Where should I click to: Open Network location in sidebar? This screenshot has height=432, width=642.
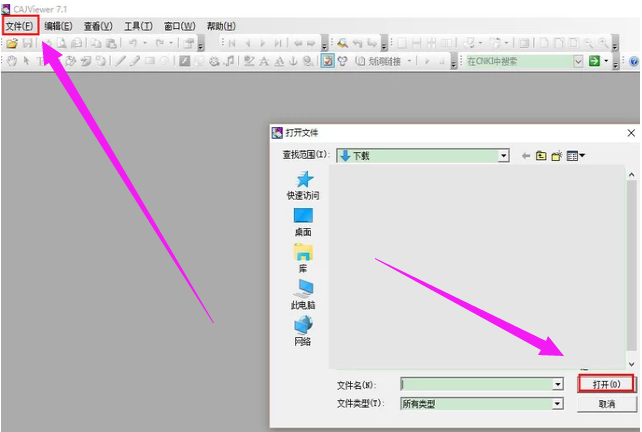[x=303, y=331]
